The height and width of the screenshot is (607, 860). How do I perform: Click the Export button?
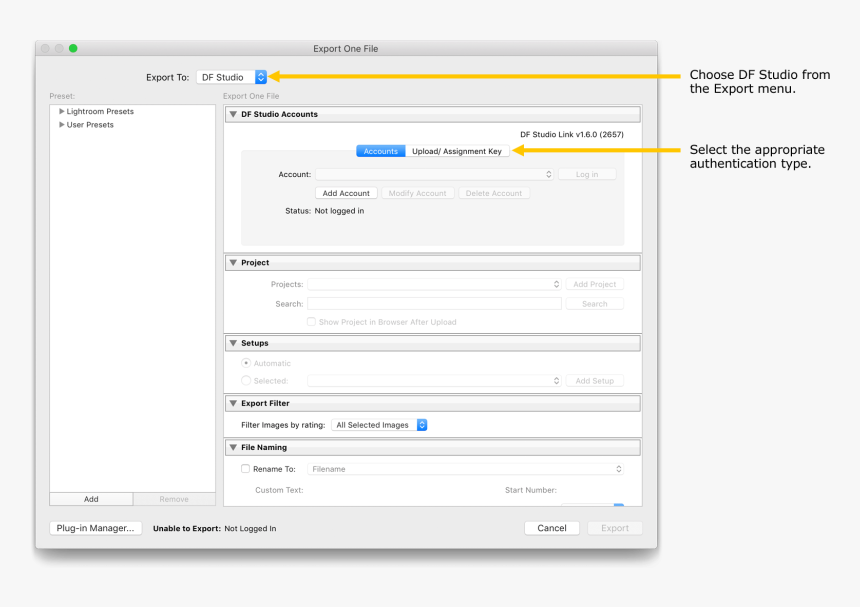[615, 528]
